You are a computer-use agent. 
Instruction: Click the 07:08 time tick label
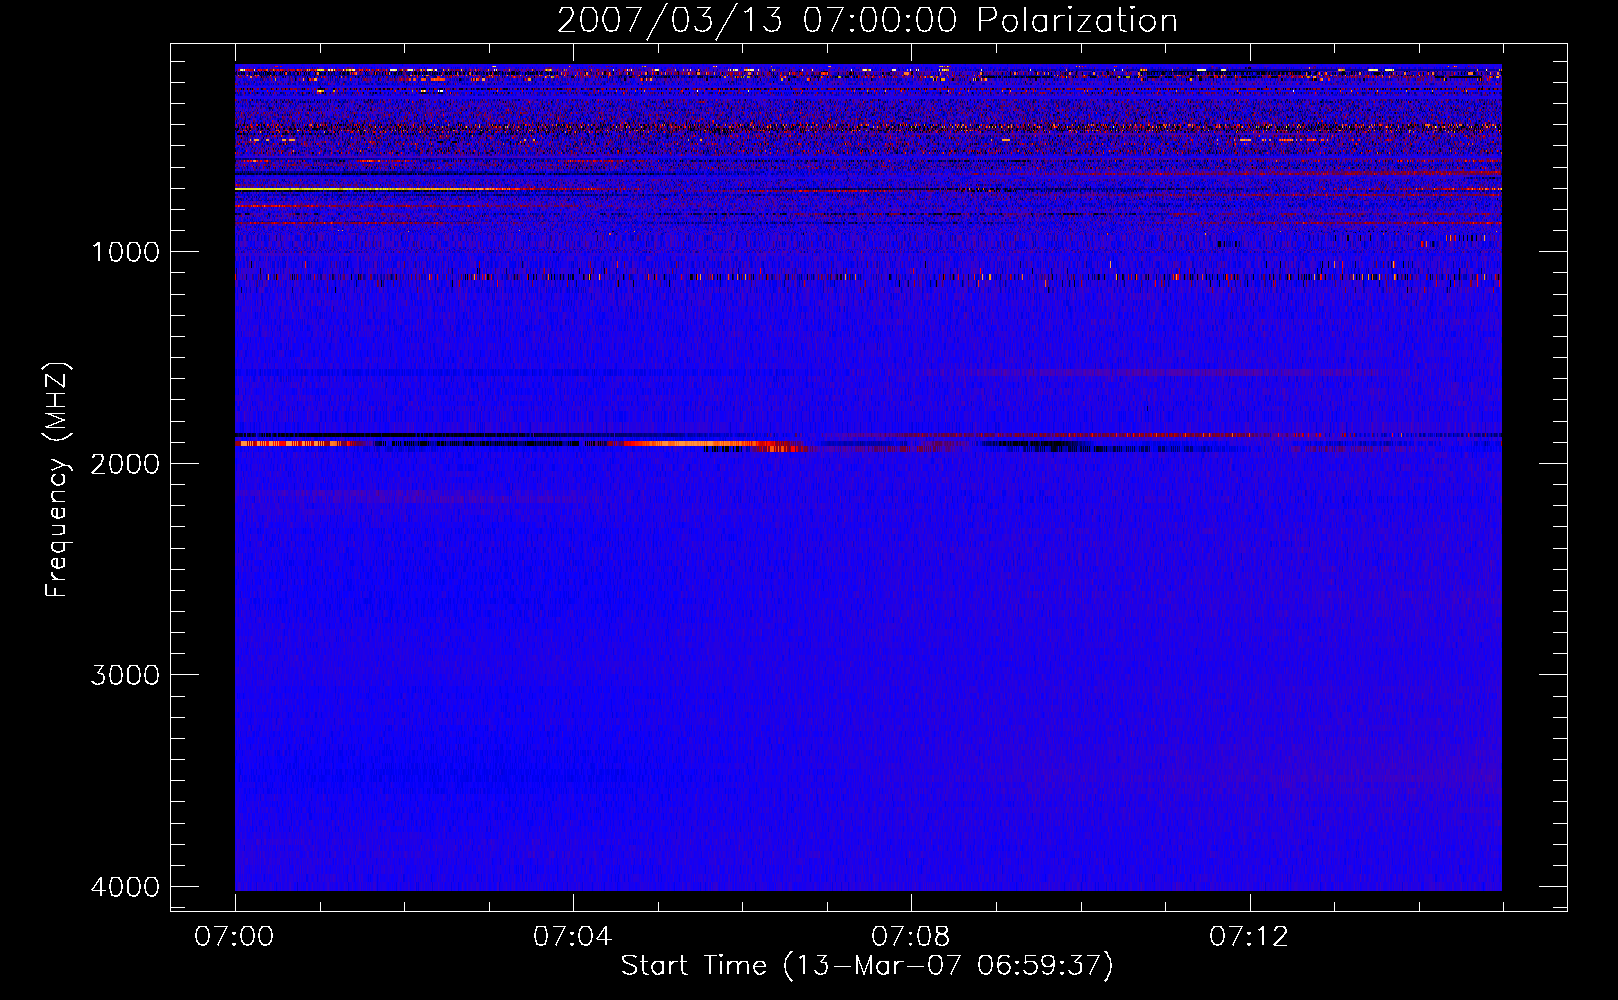910,937
